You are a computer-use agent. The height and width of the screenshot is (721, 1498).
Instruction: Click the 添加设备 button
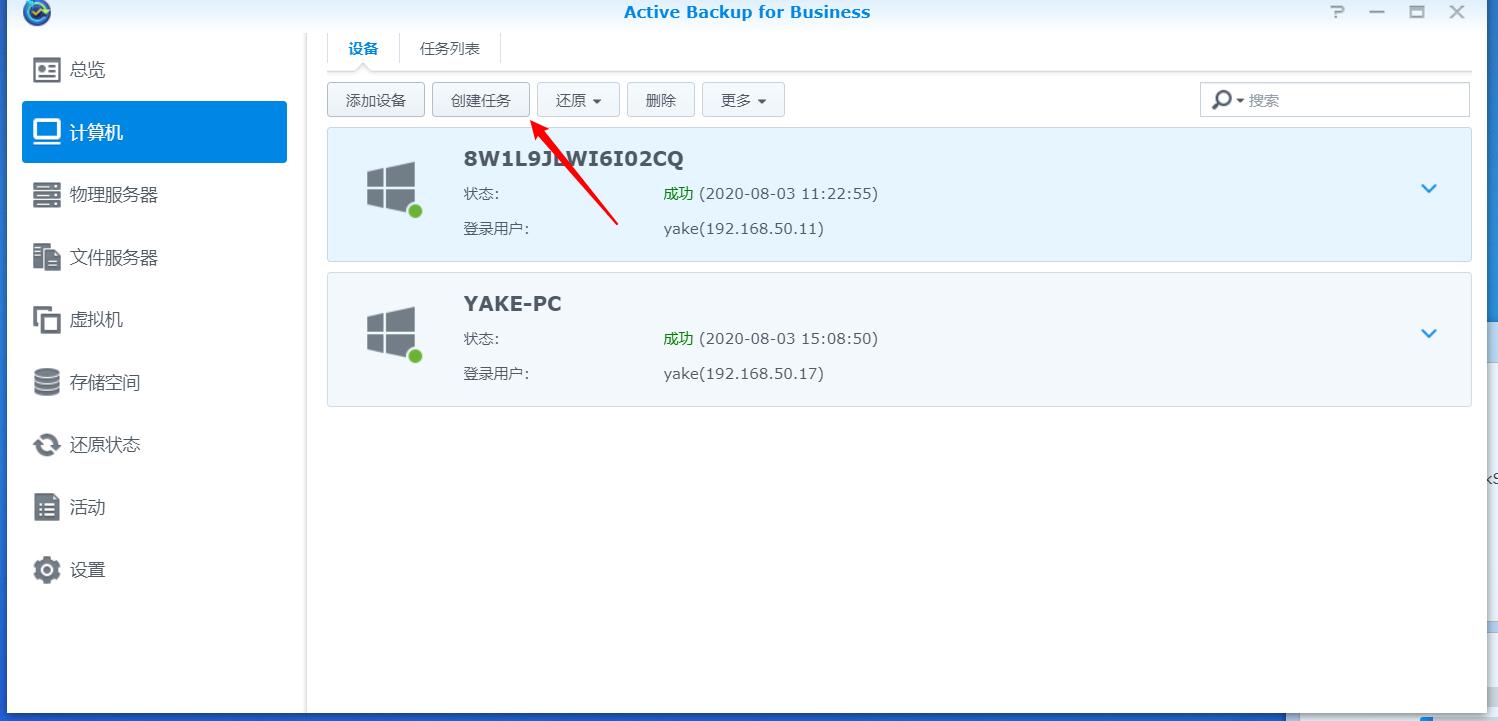(376, 100)
